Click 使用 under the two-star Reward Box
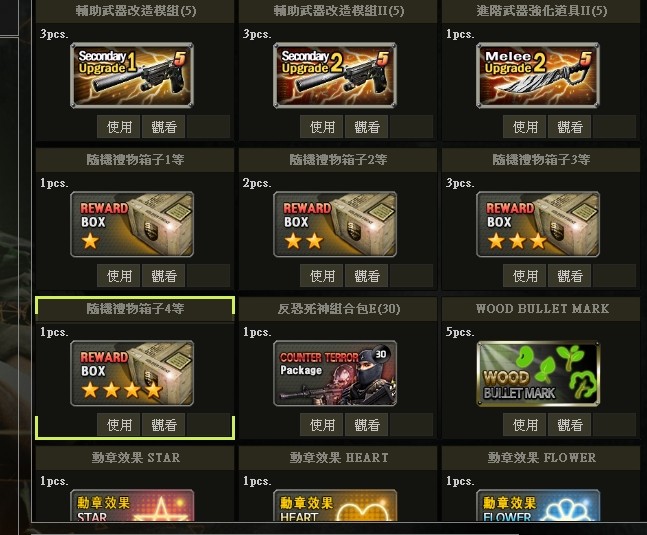Screen dimensions: 647x535 [322, 276]
